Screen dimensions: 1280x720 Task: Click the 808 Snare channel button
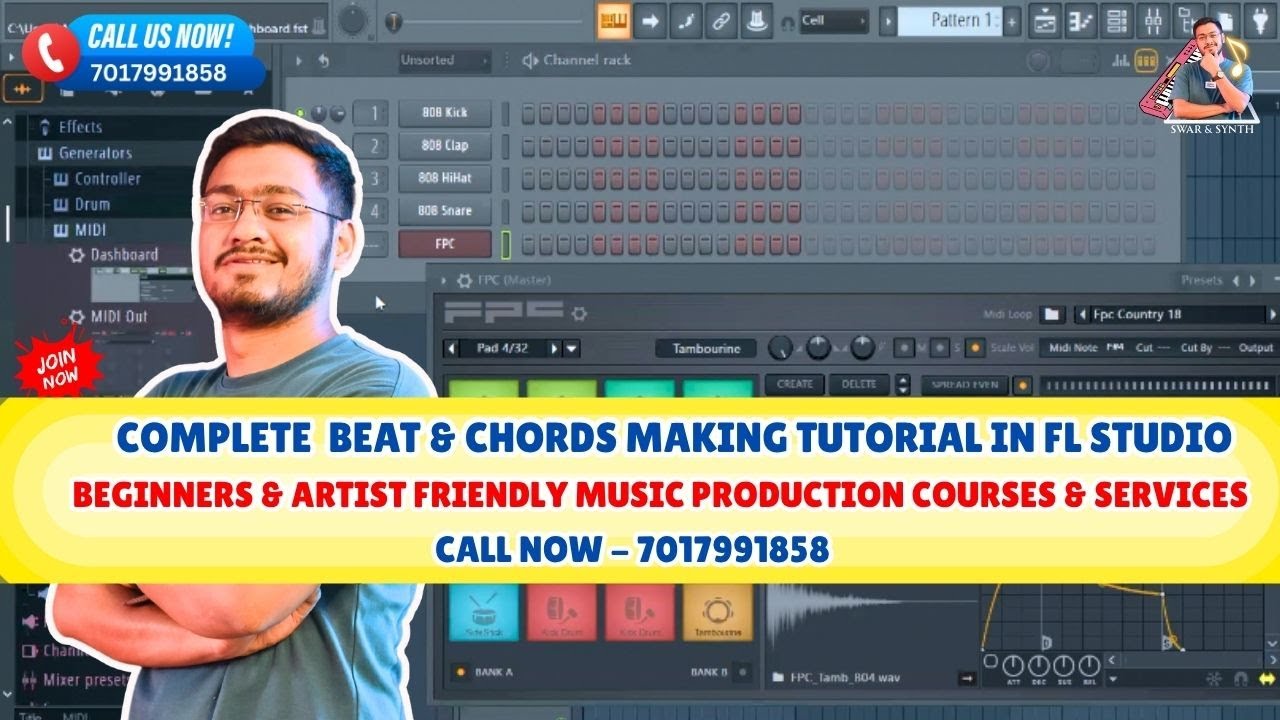pyautogui.click(x=445, y=211)
